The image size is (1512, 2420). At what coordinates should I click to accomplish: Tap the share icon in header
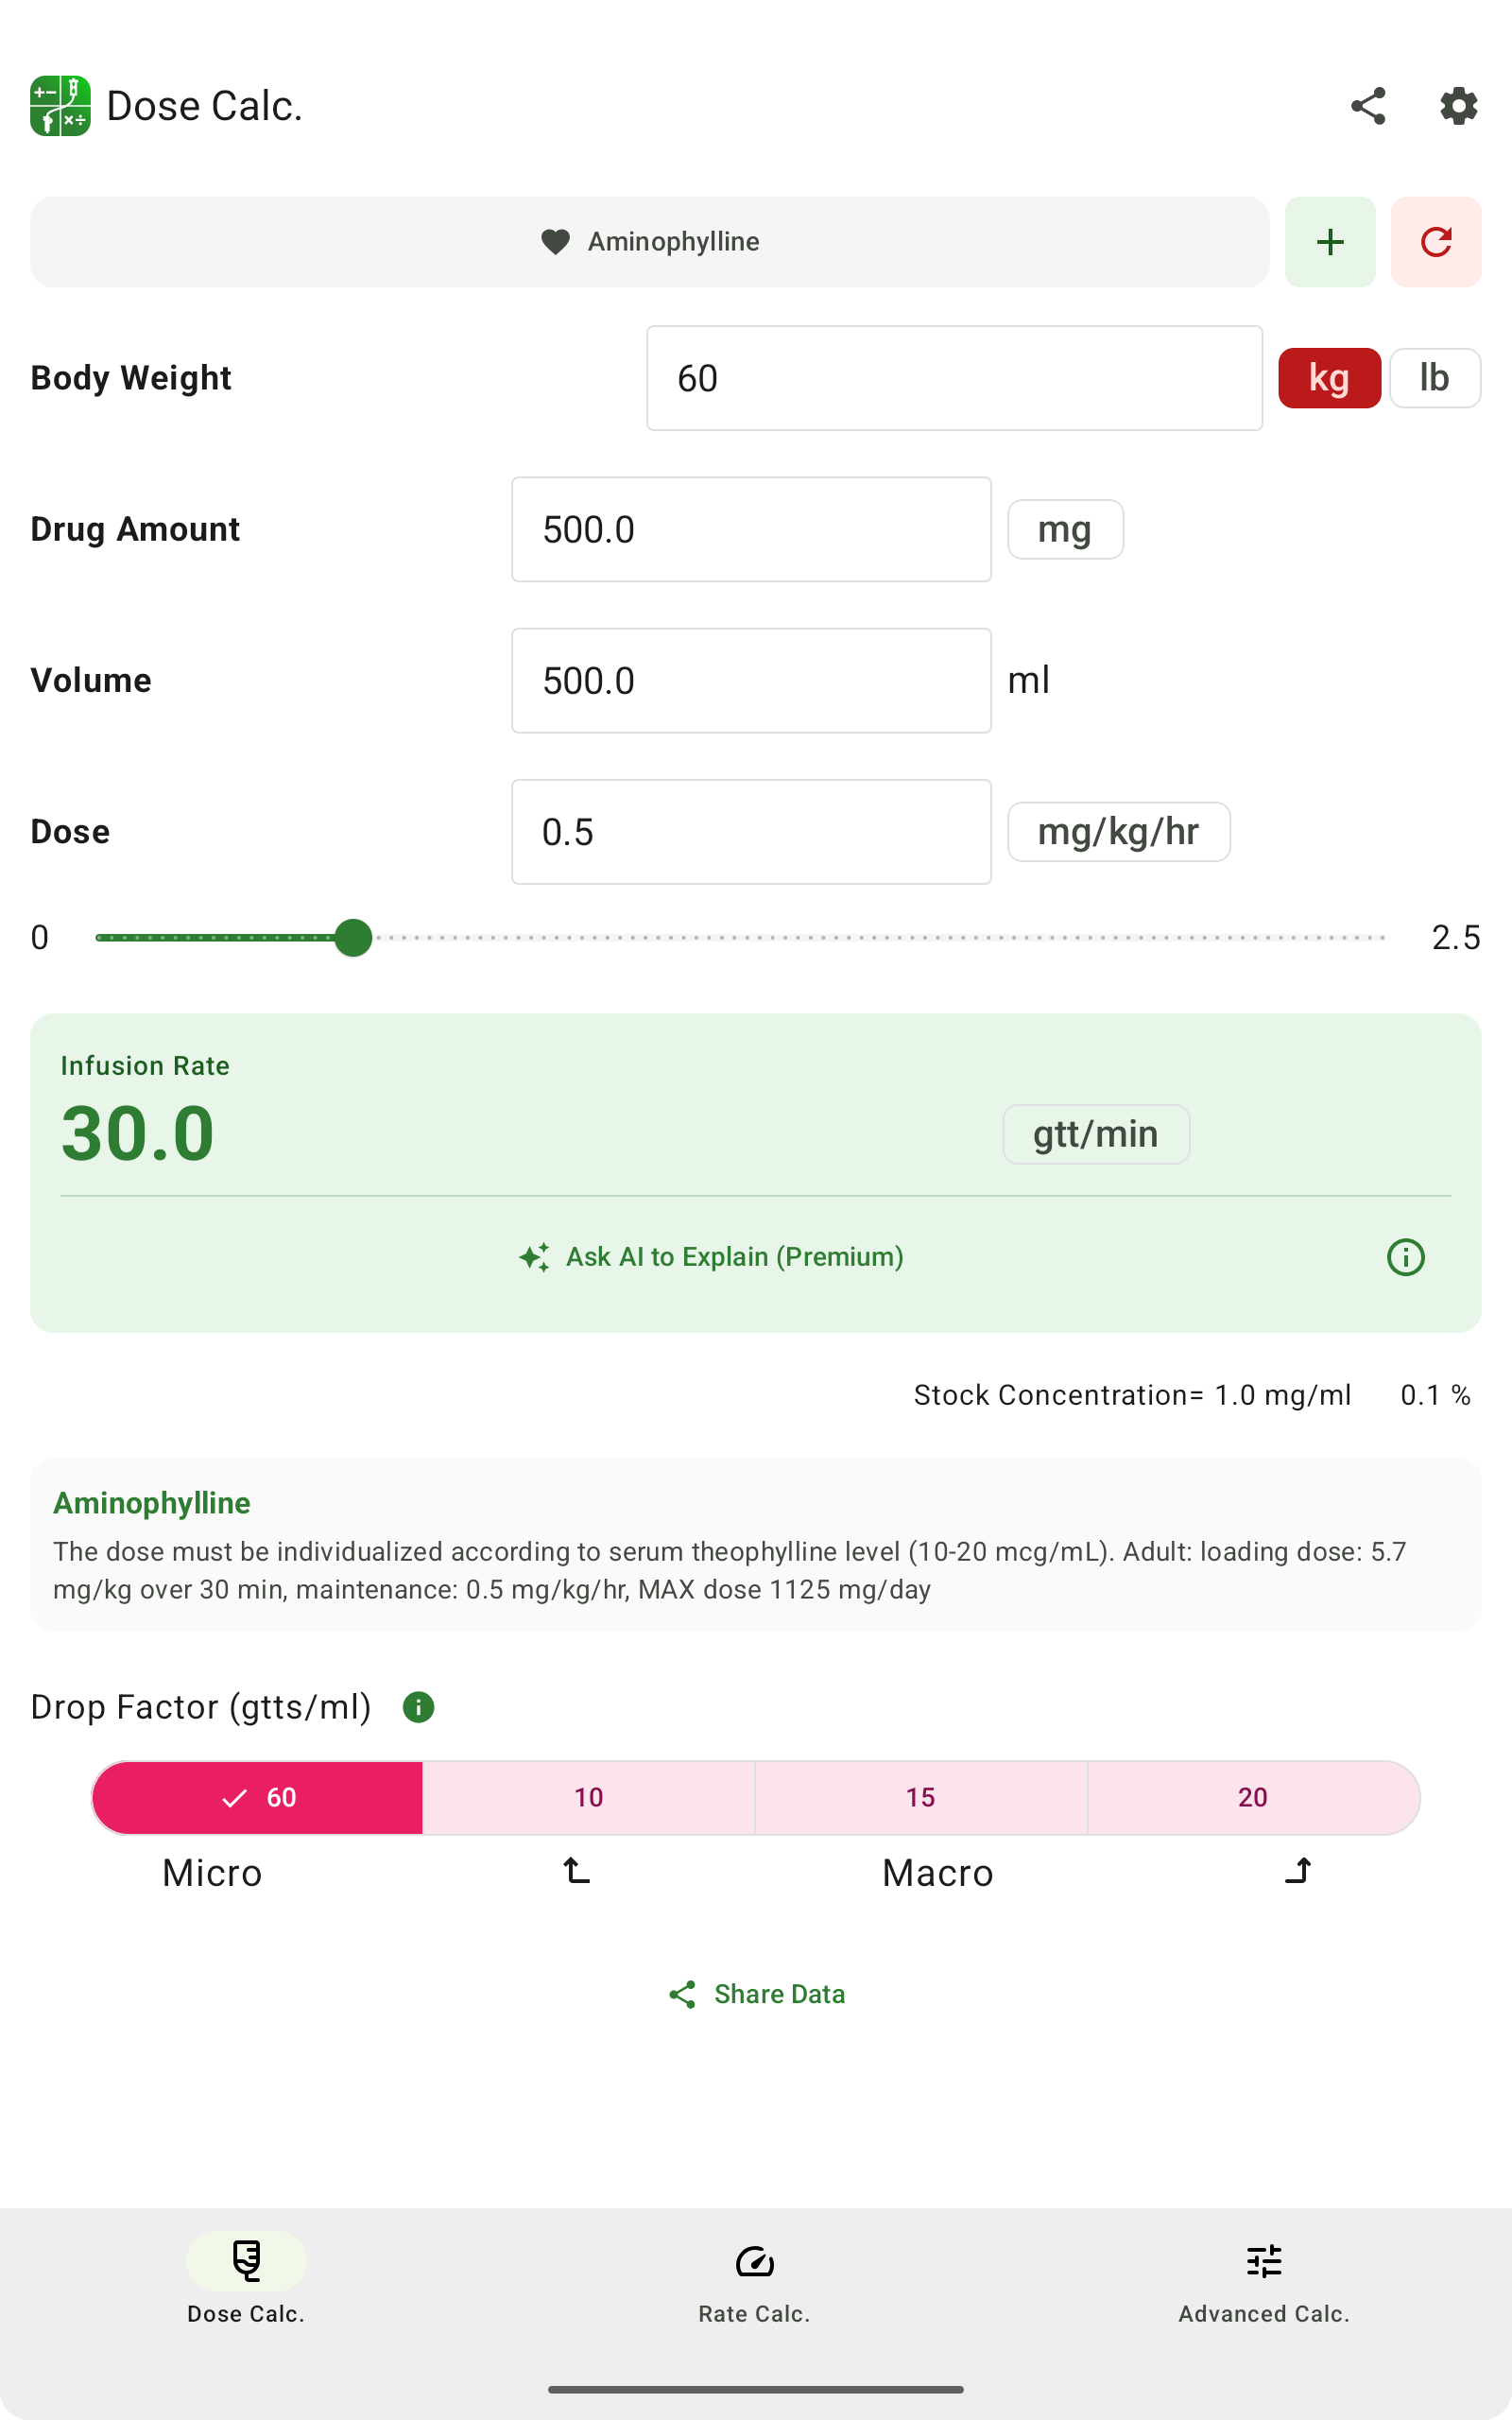pyautogui.click(x=1367, y=106)
